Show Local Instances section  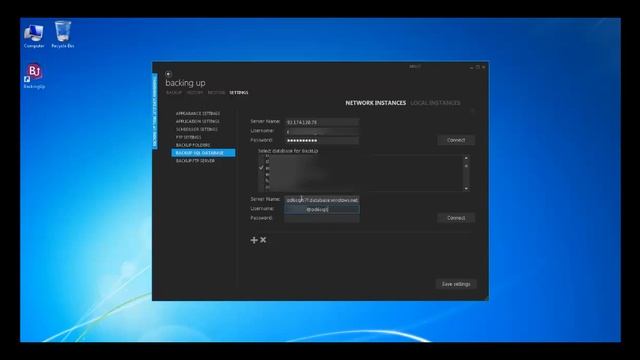click(x=436, y=103)
